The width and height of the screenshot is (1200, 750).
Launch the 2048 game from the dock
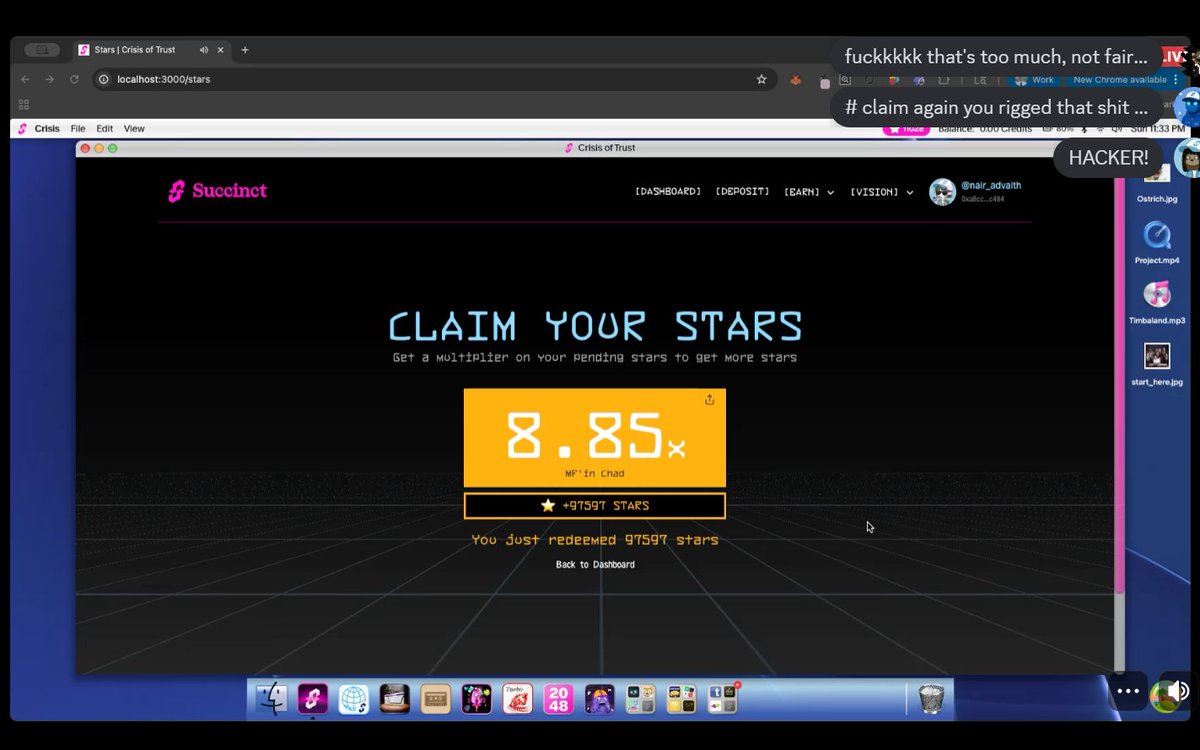(x=558, y=698)
